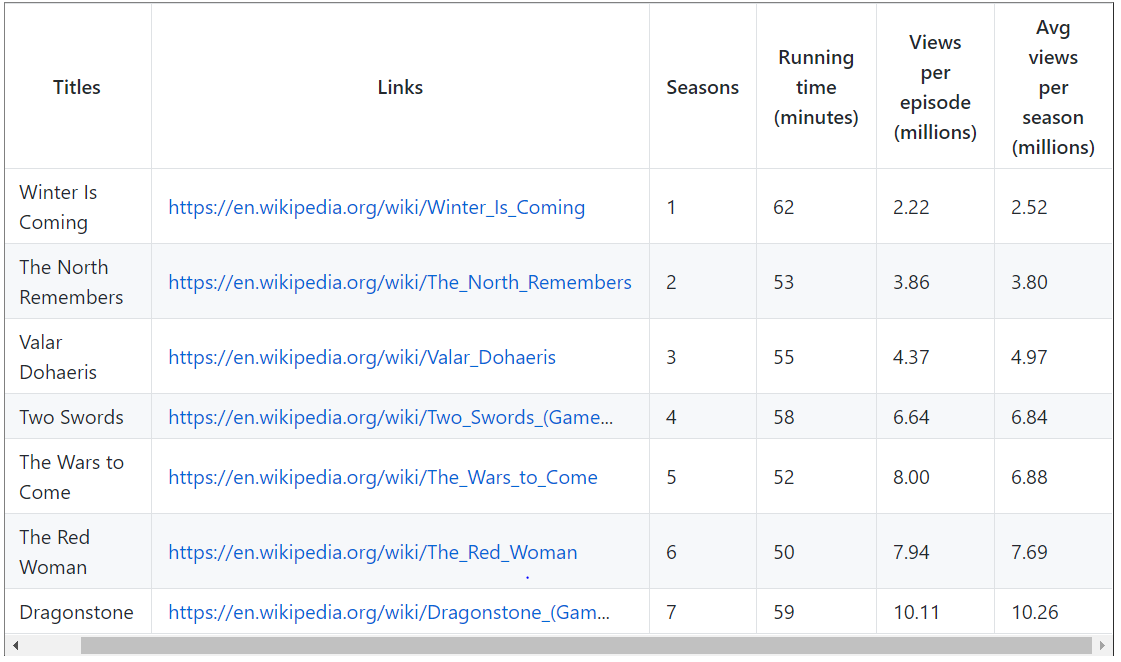Open the truncated Two_Swords Wikipedia link
Image resolution: width=1121 pixels, height=662 pixels.
(x=390, y=418)
